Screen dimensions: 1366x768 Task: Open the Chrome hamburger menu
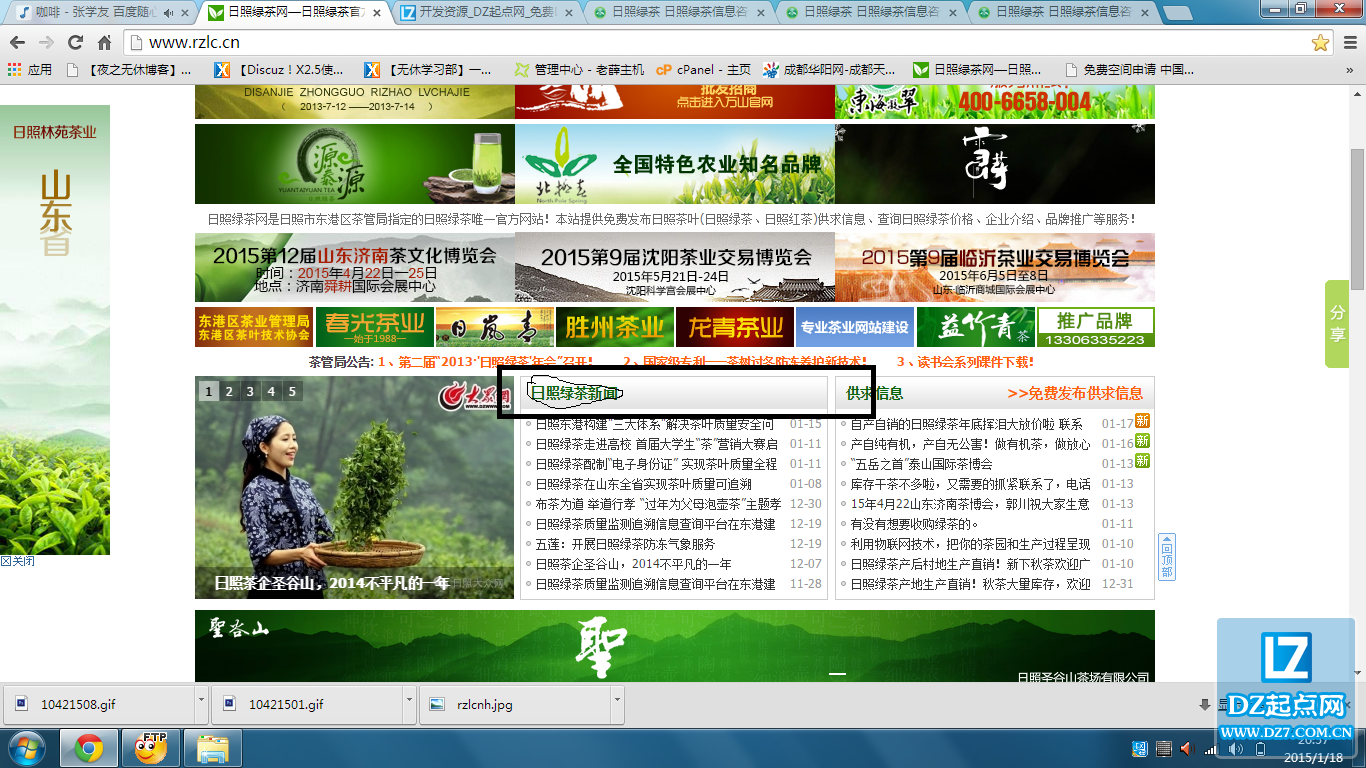1349,43
